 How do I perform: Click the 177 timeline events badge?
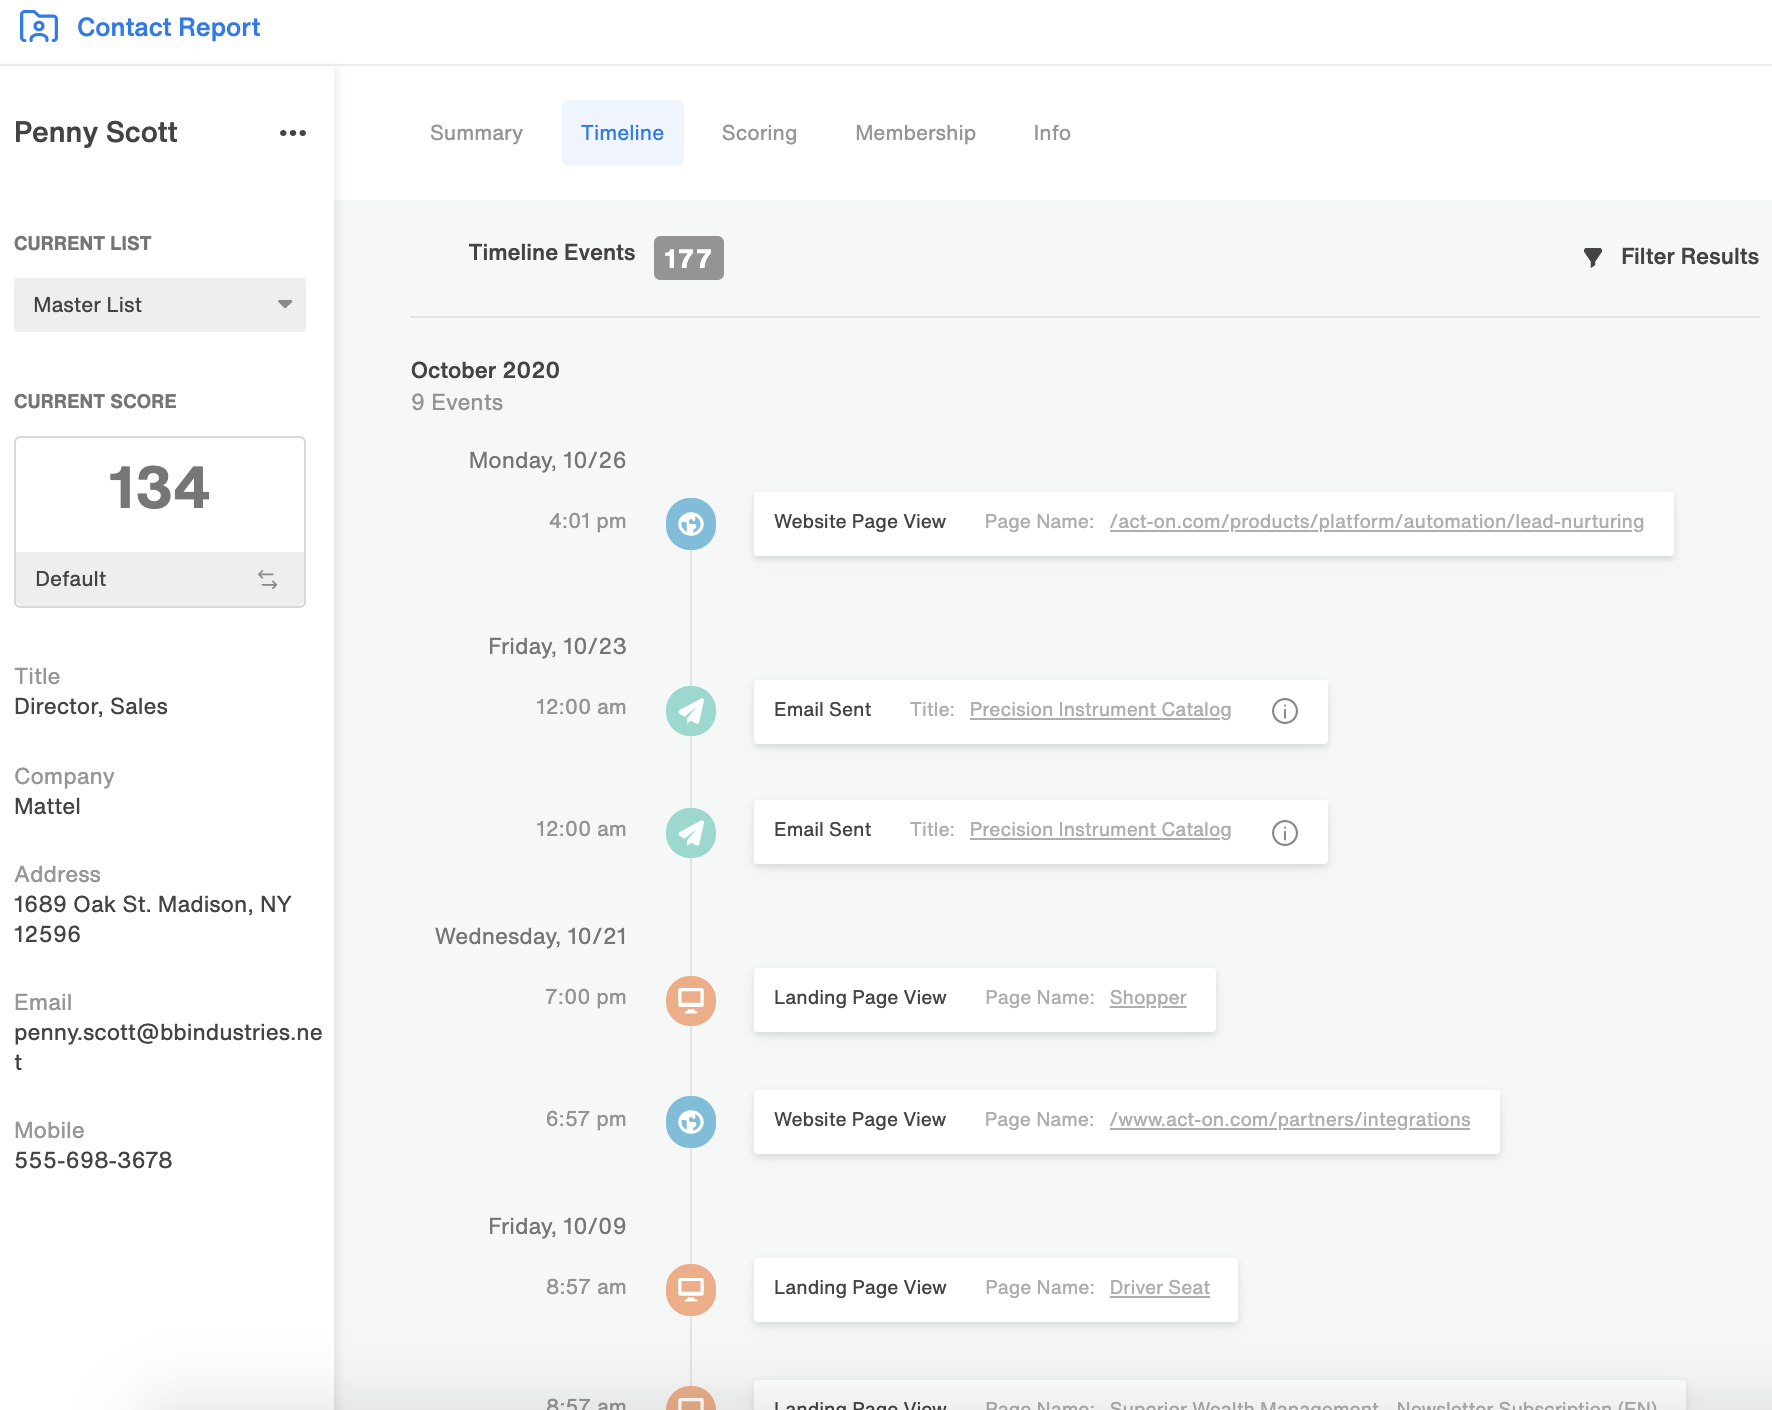tap(688, 258)
